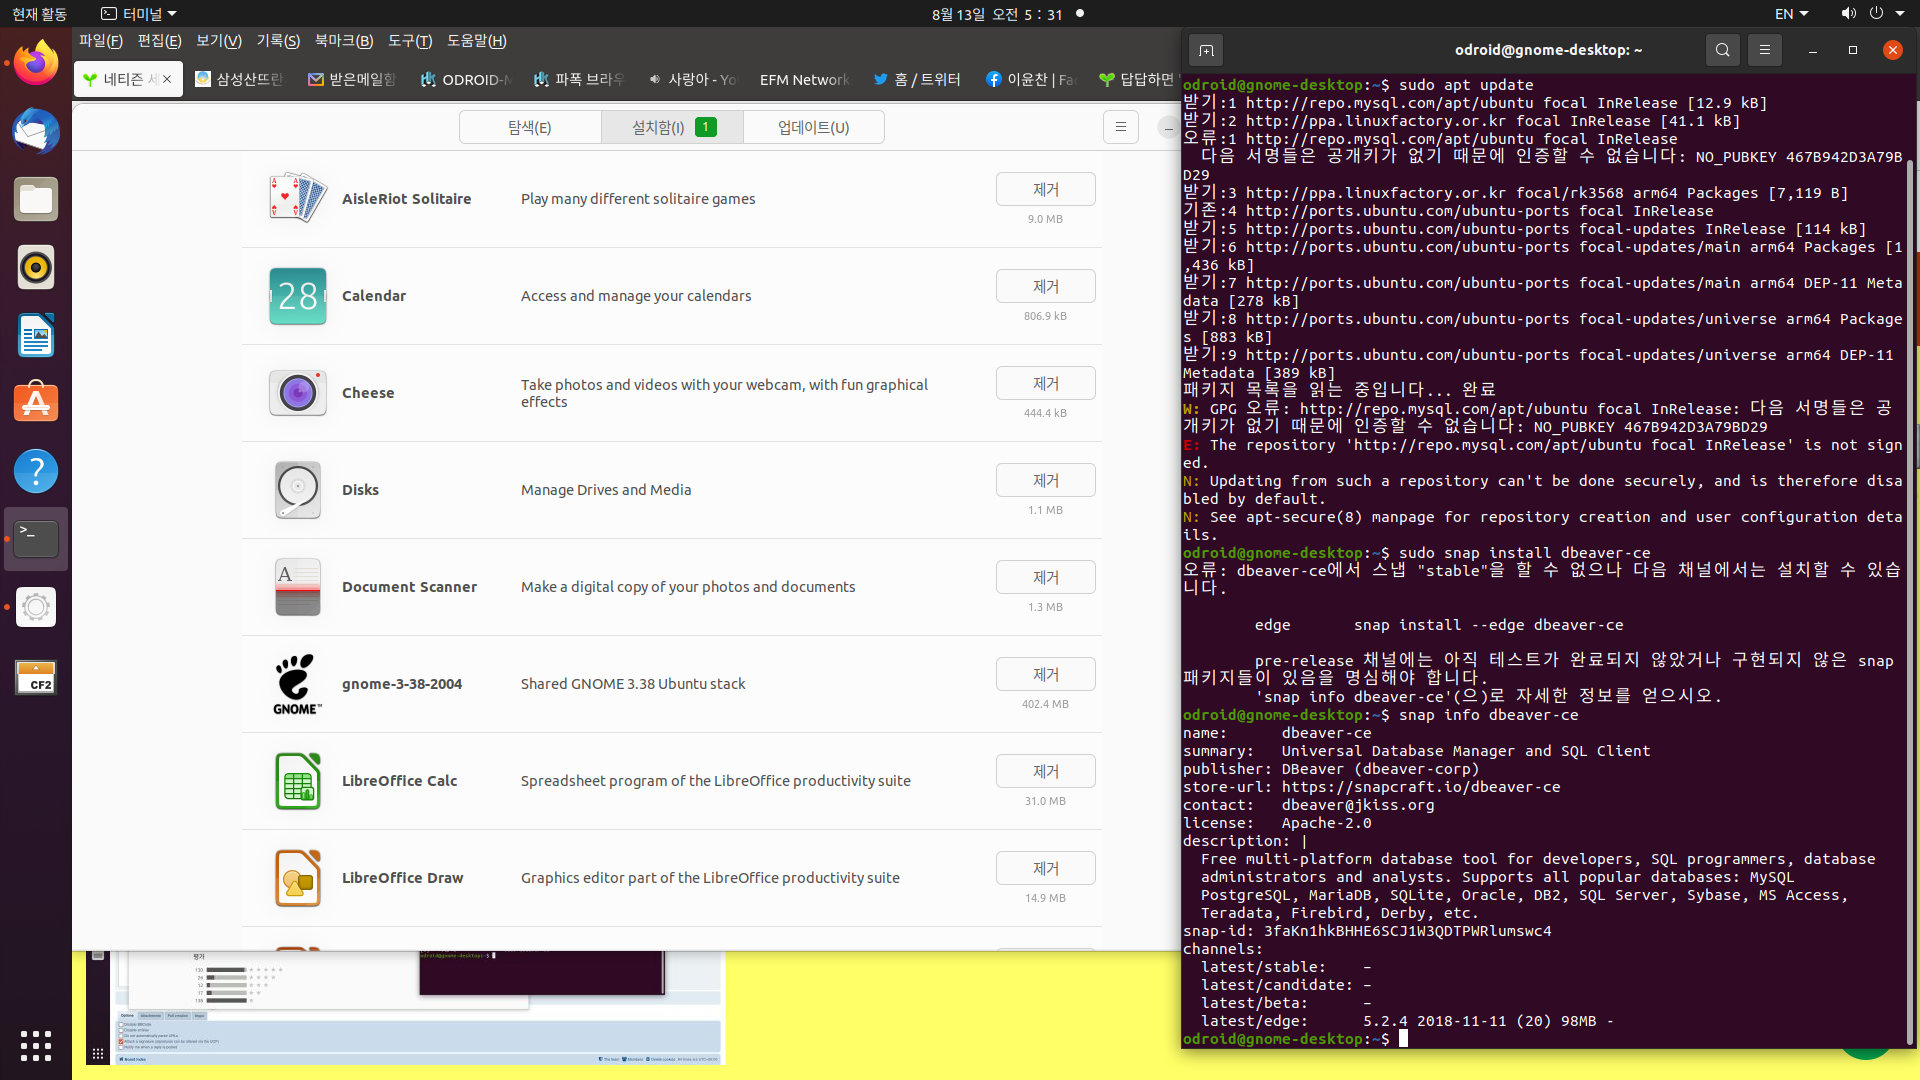Click the LibreOffice Calc icon
Image resolution: width=1920 pixels, height=1080 pixels.
point(297,781)
